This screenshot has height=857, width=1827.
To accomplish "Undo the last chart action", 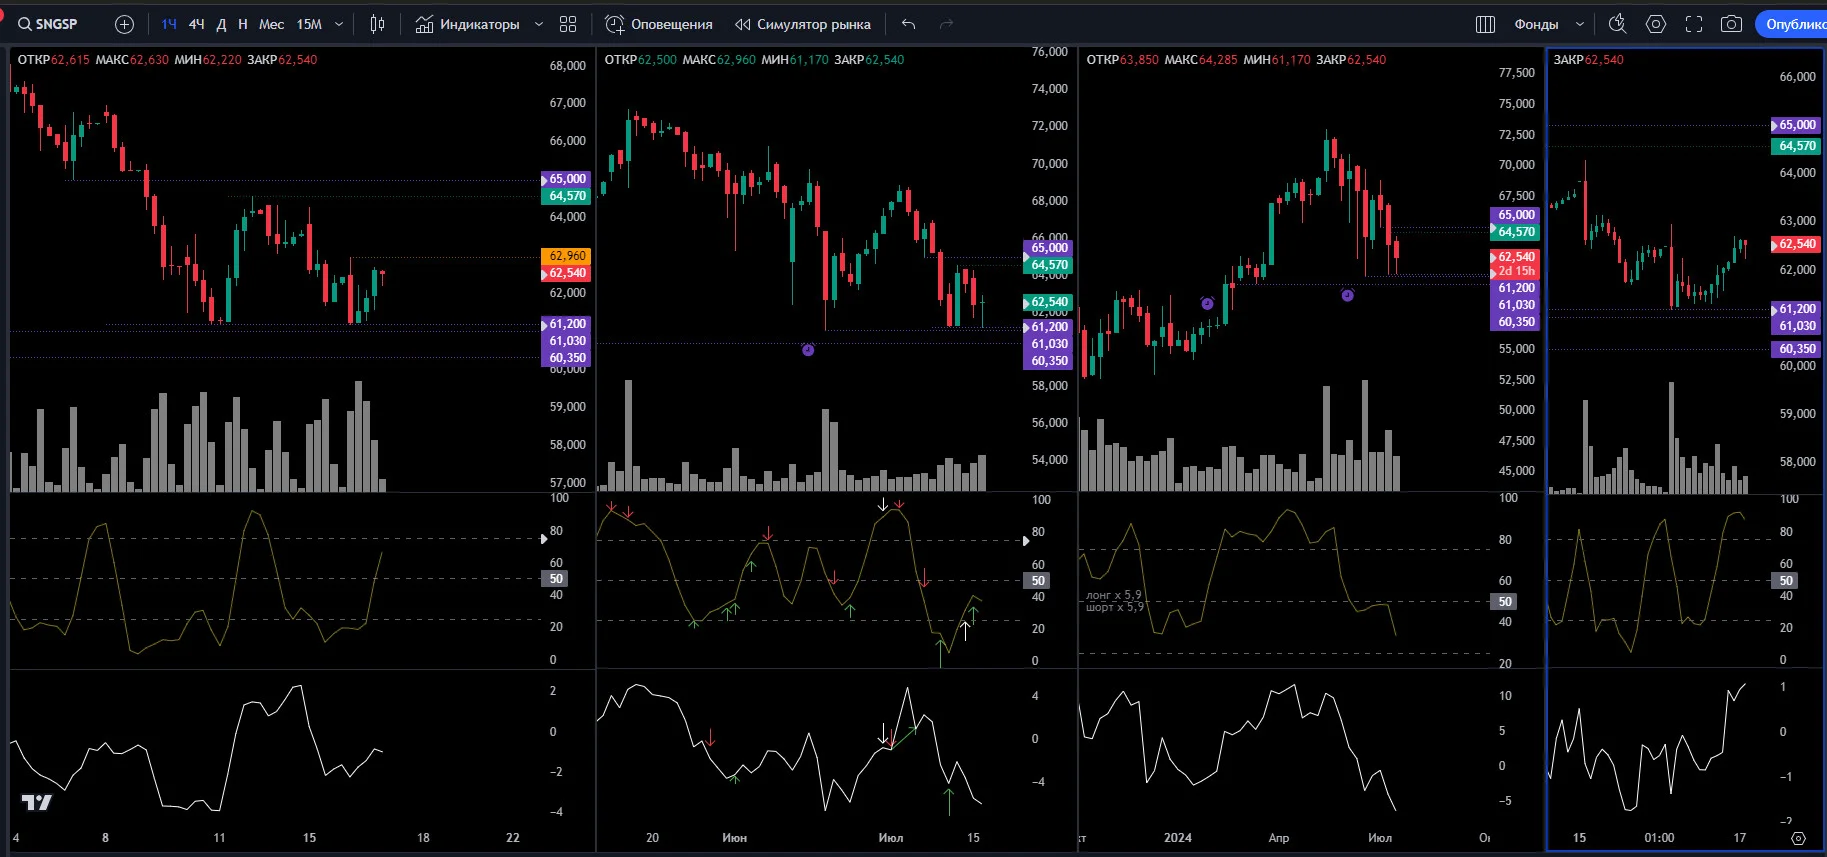I will click(x=908, y=24).
